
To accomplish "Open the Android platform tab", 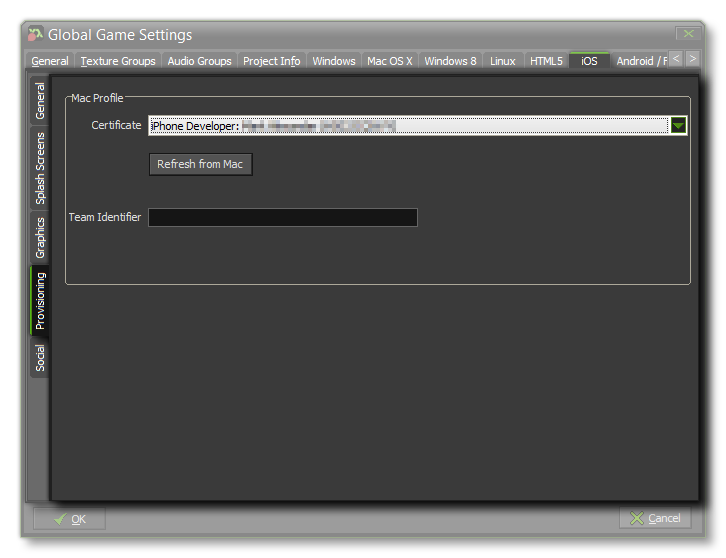I will click(x=638, y=61).
